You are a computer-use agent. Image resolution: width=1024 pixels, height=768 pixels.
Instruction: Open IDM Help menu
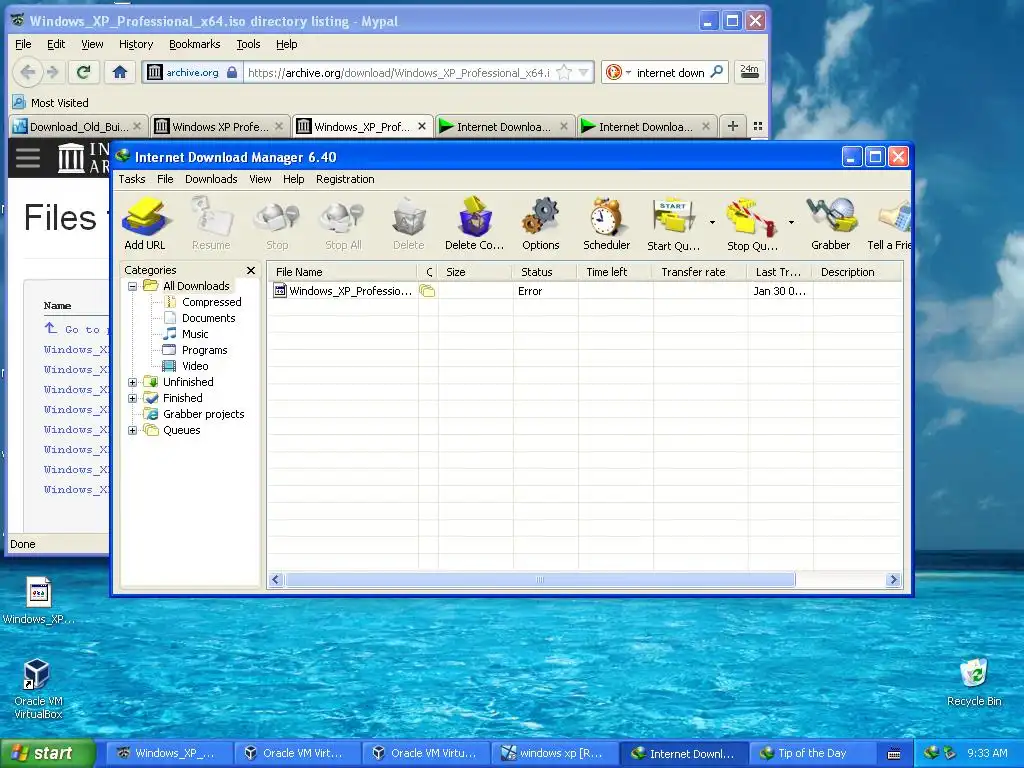tap(293, 179)
